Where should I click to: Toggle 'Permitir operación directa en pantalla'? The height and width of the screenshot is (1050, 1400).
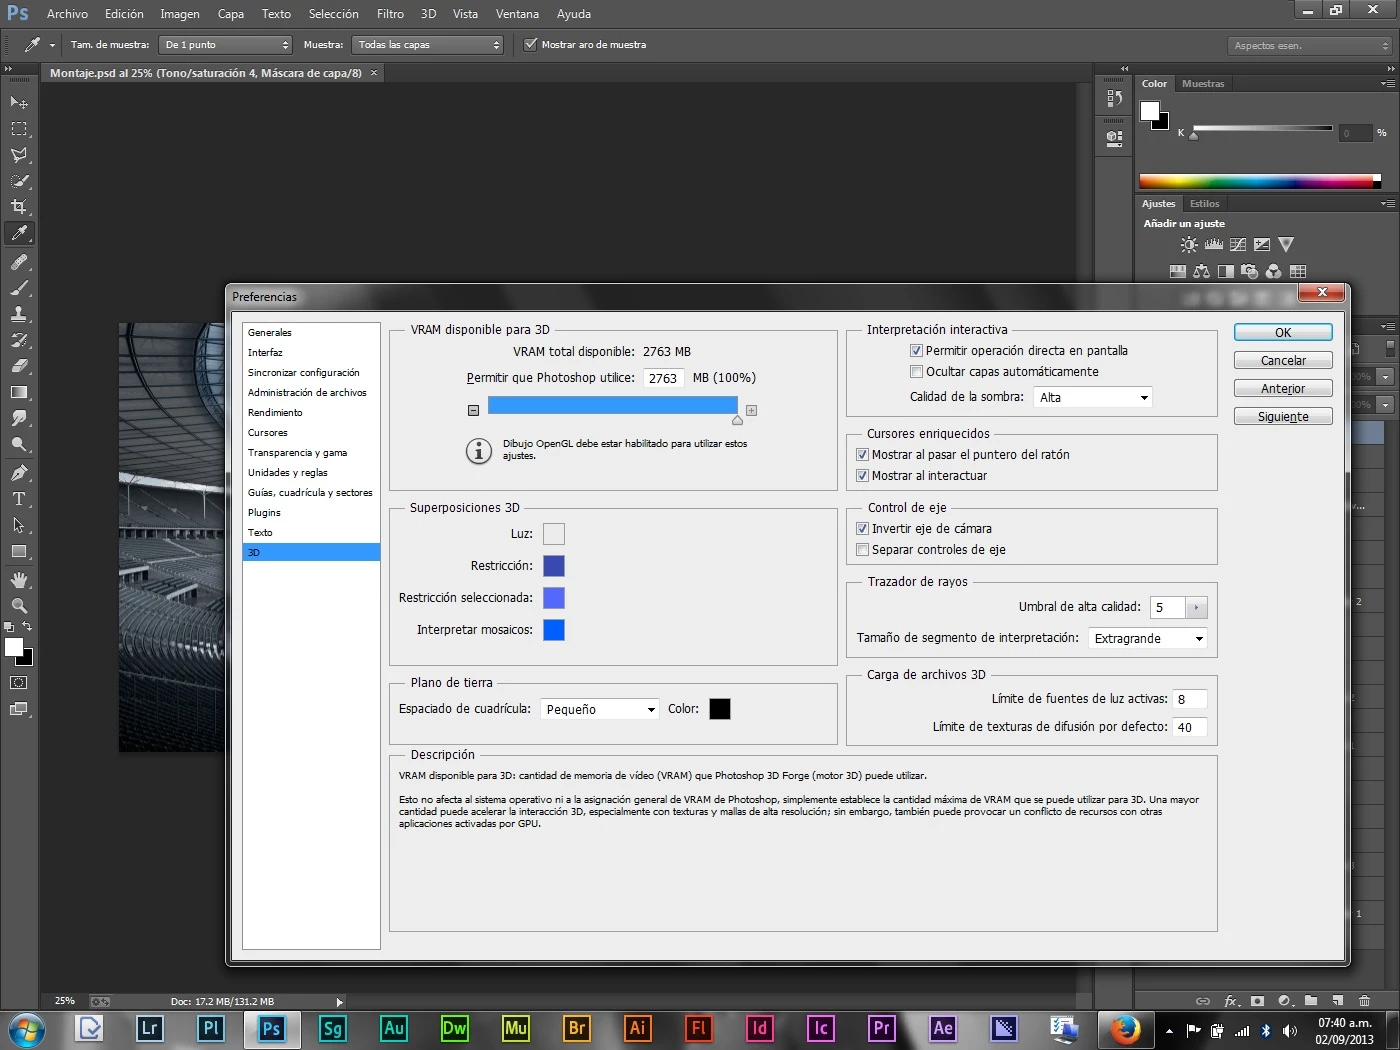(916, 351)
